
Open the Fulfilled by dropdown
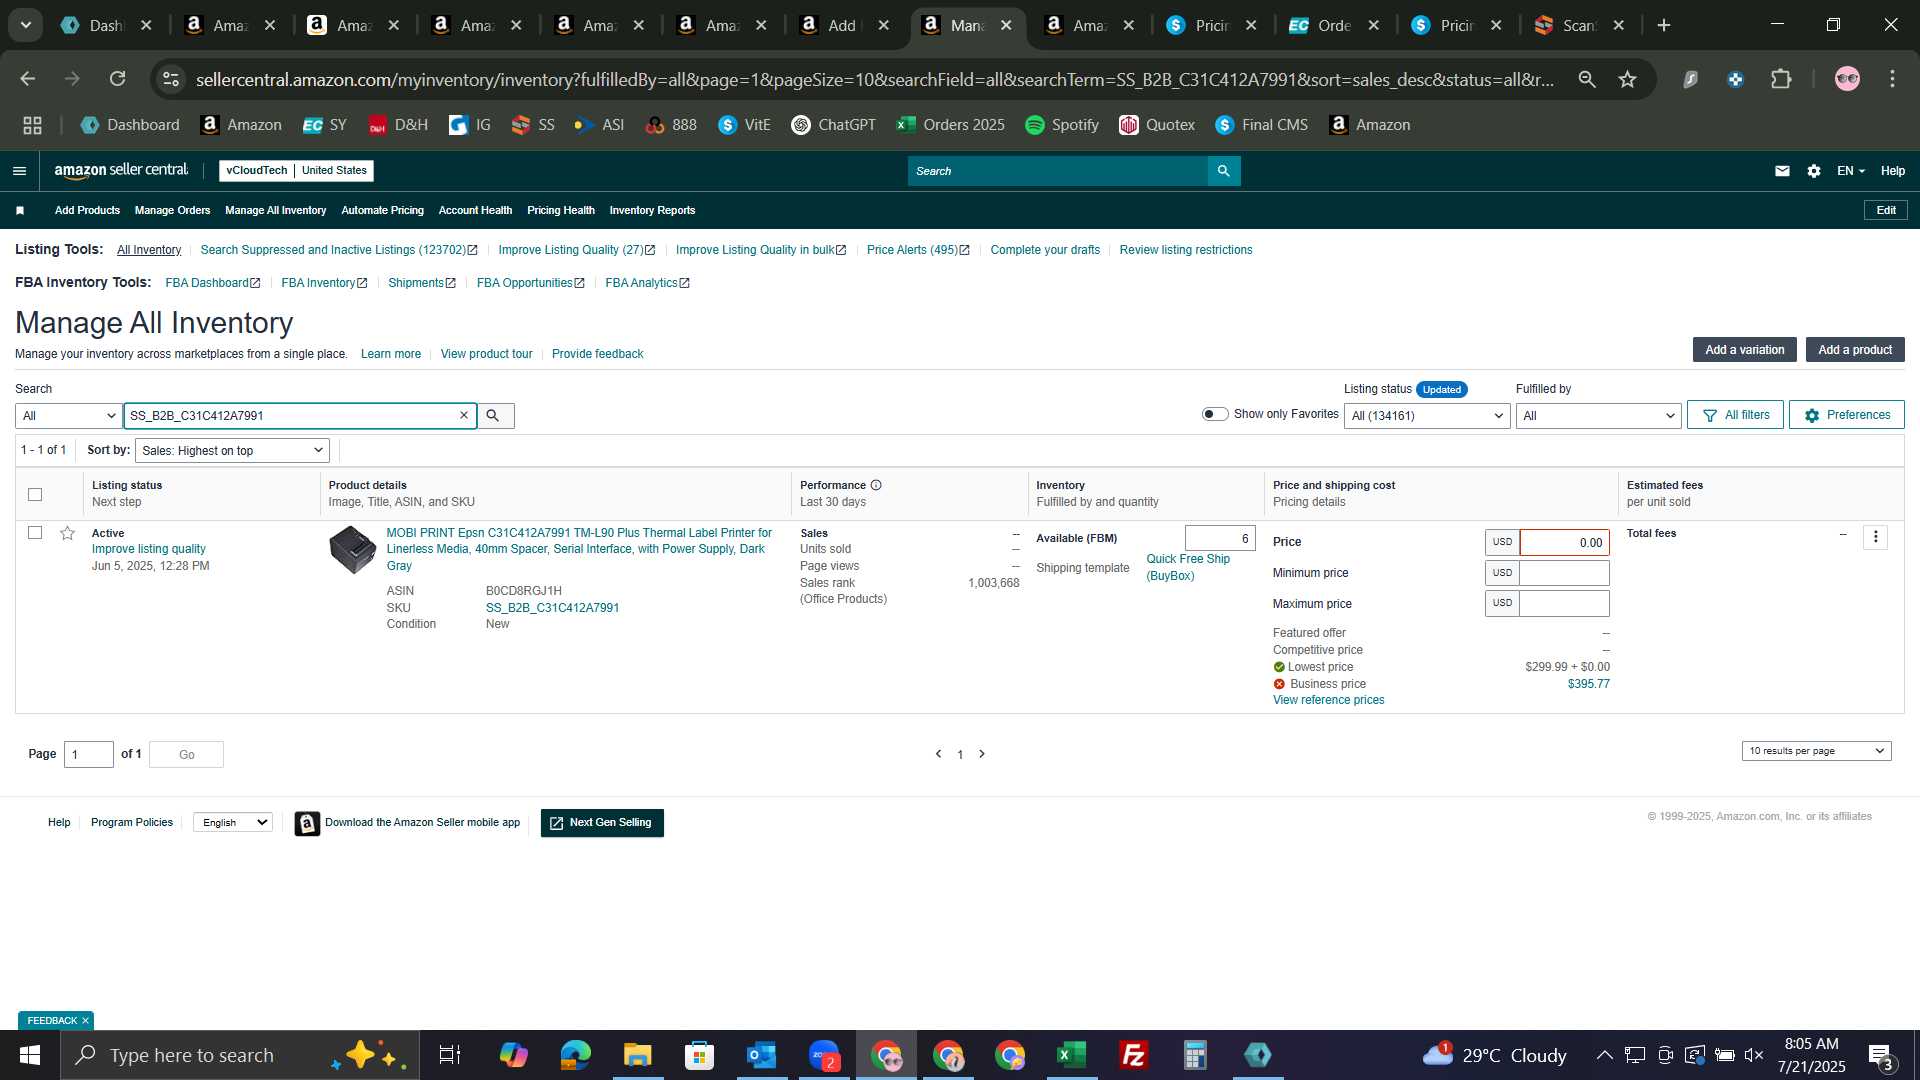click(1598, 416)
